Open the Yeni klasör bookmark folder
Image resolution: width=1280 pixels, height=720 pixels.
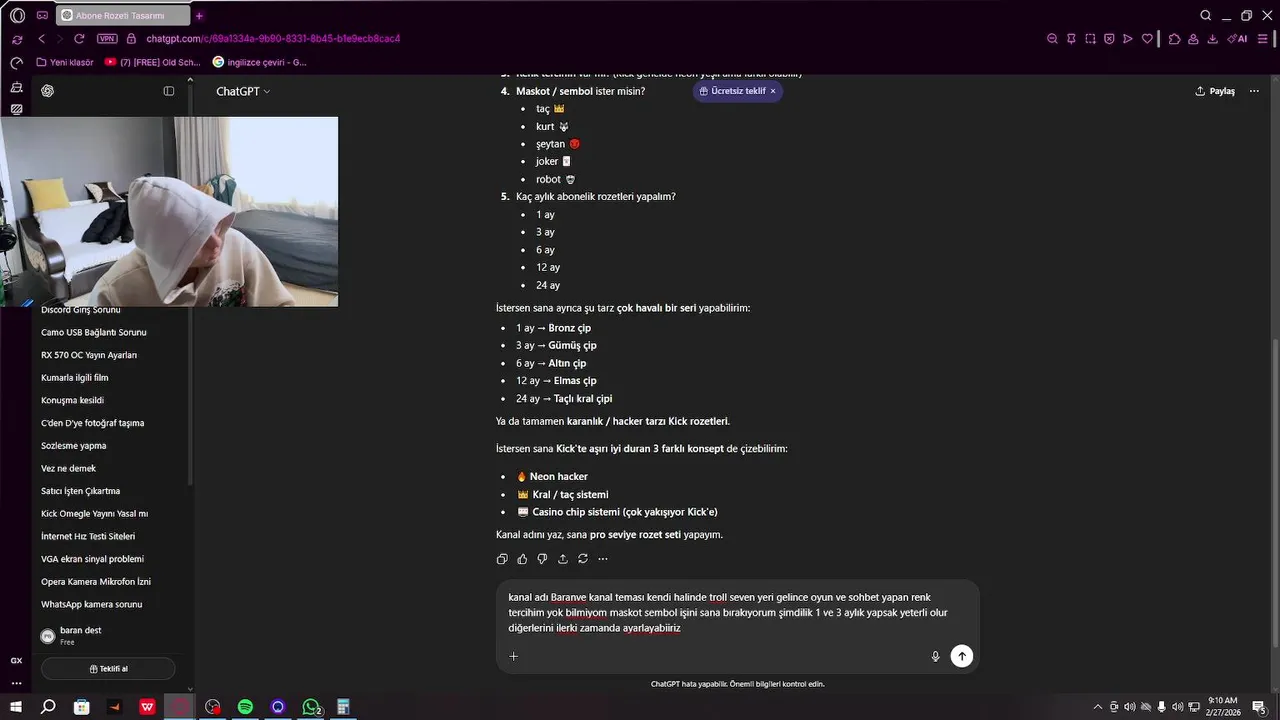click(65, 62)
